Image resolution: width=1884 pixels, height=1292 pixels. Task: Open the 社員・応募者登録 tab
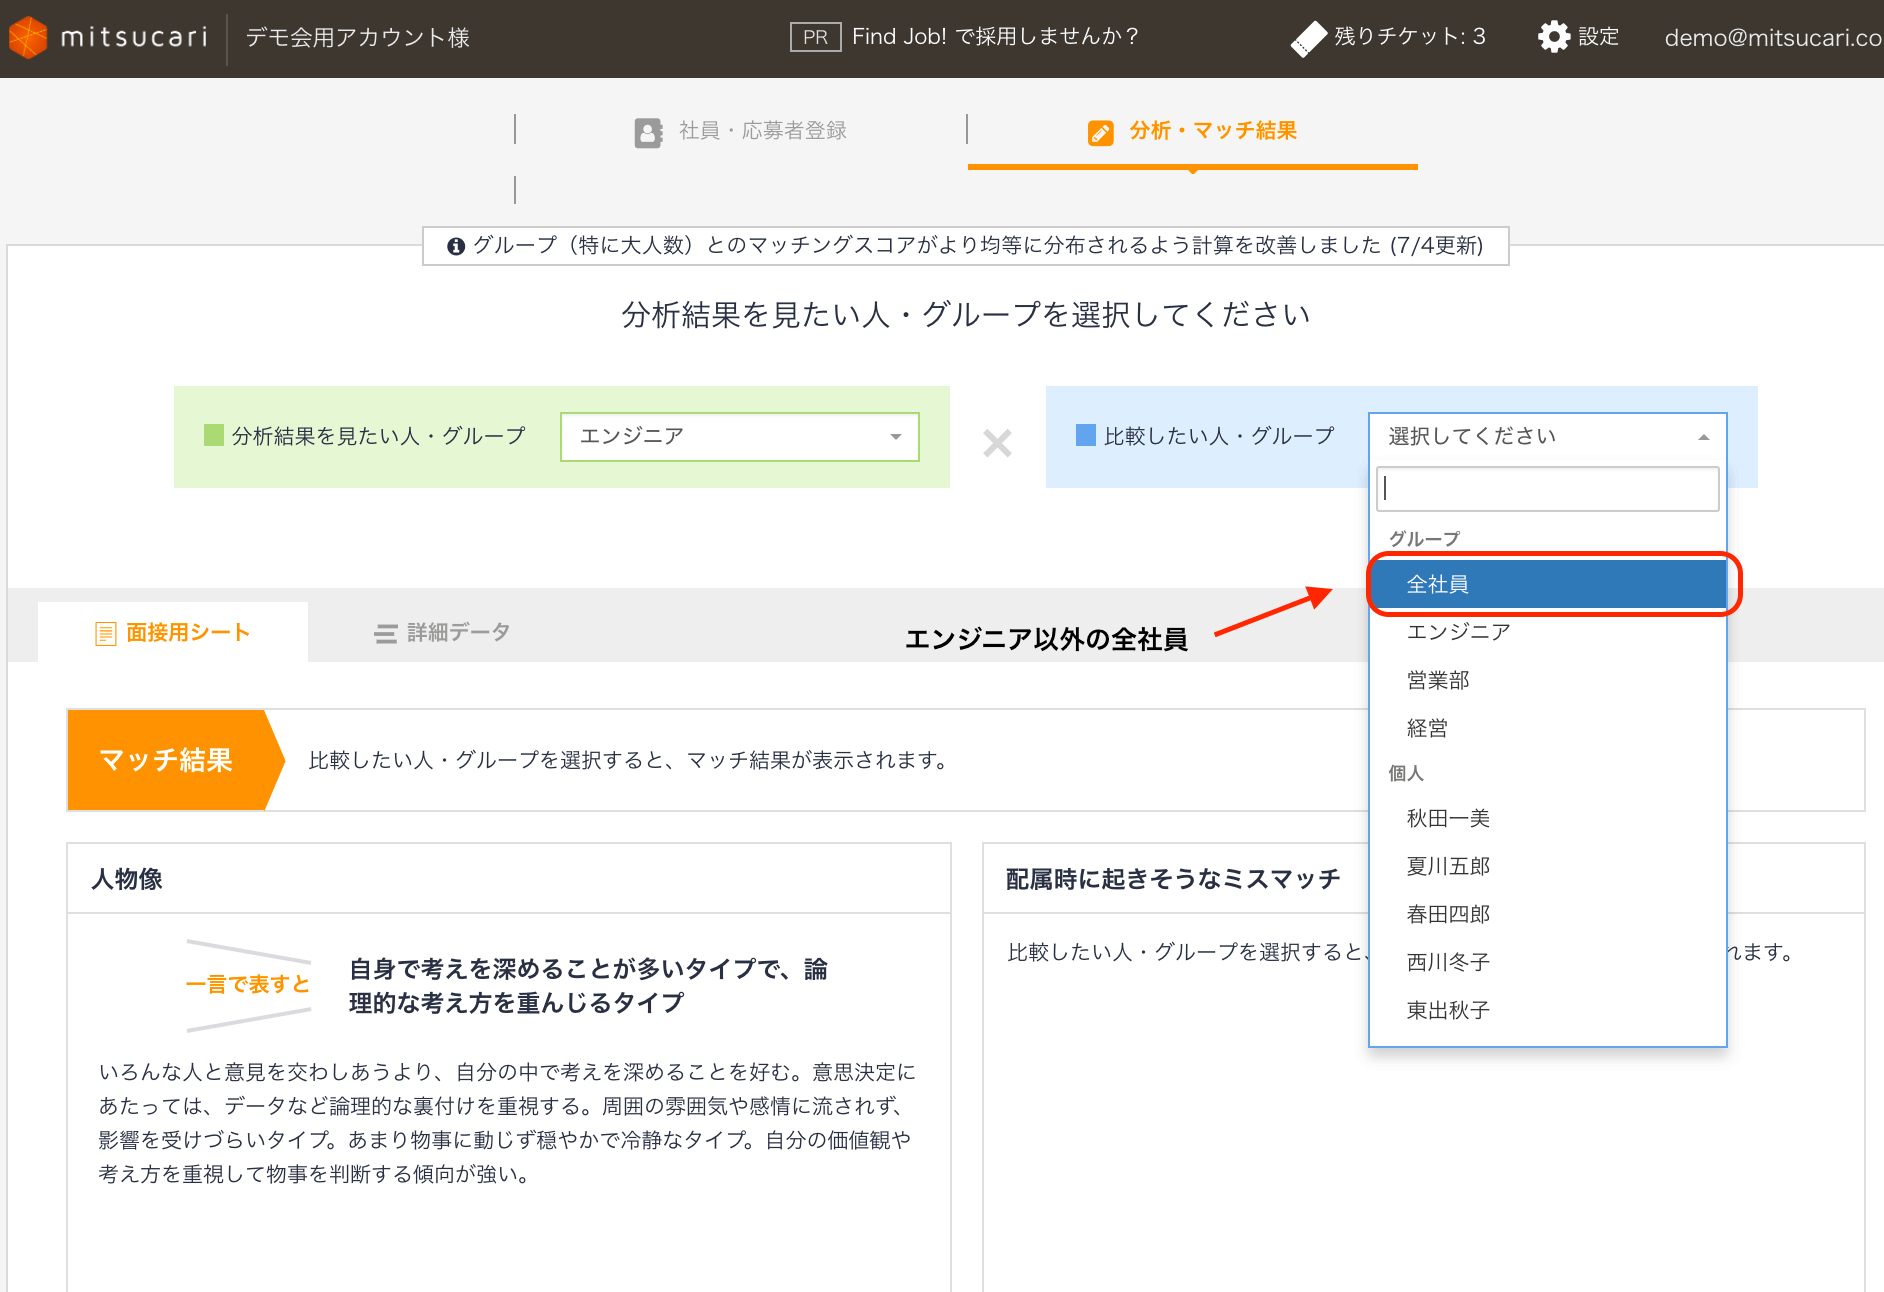(762, 131)
